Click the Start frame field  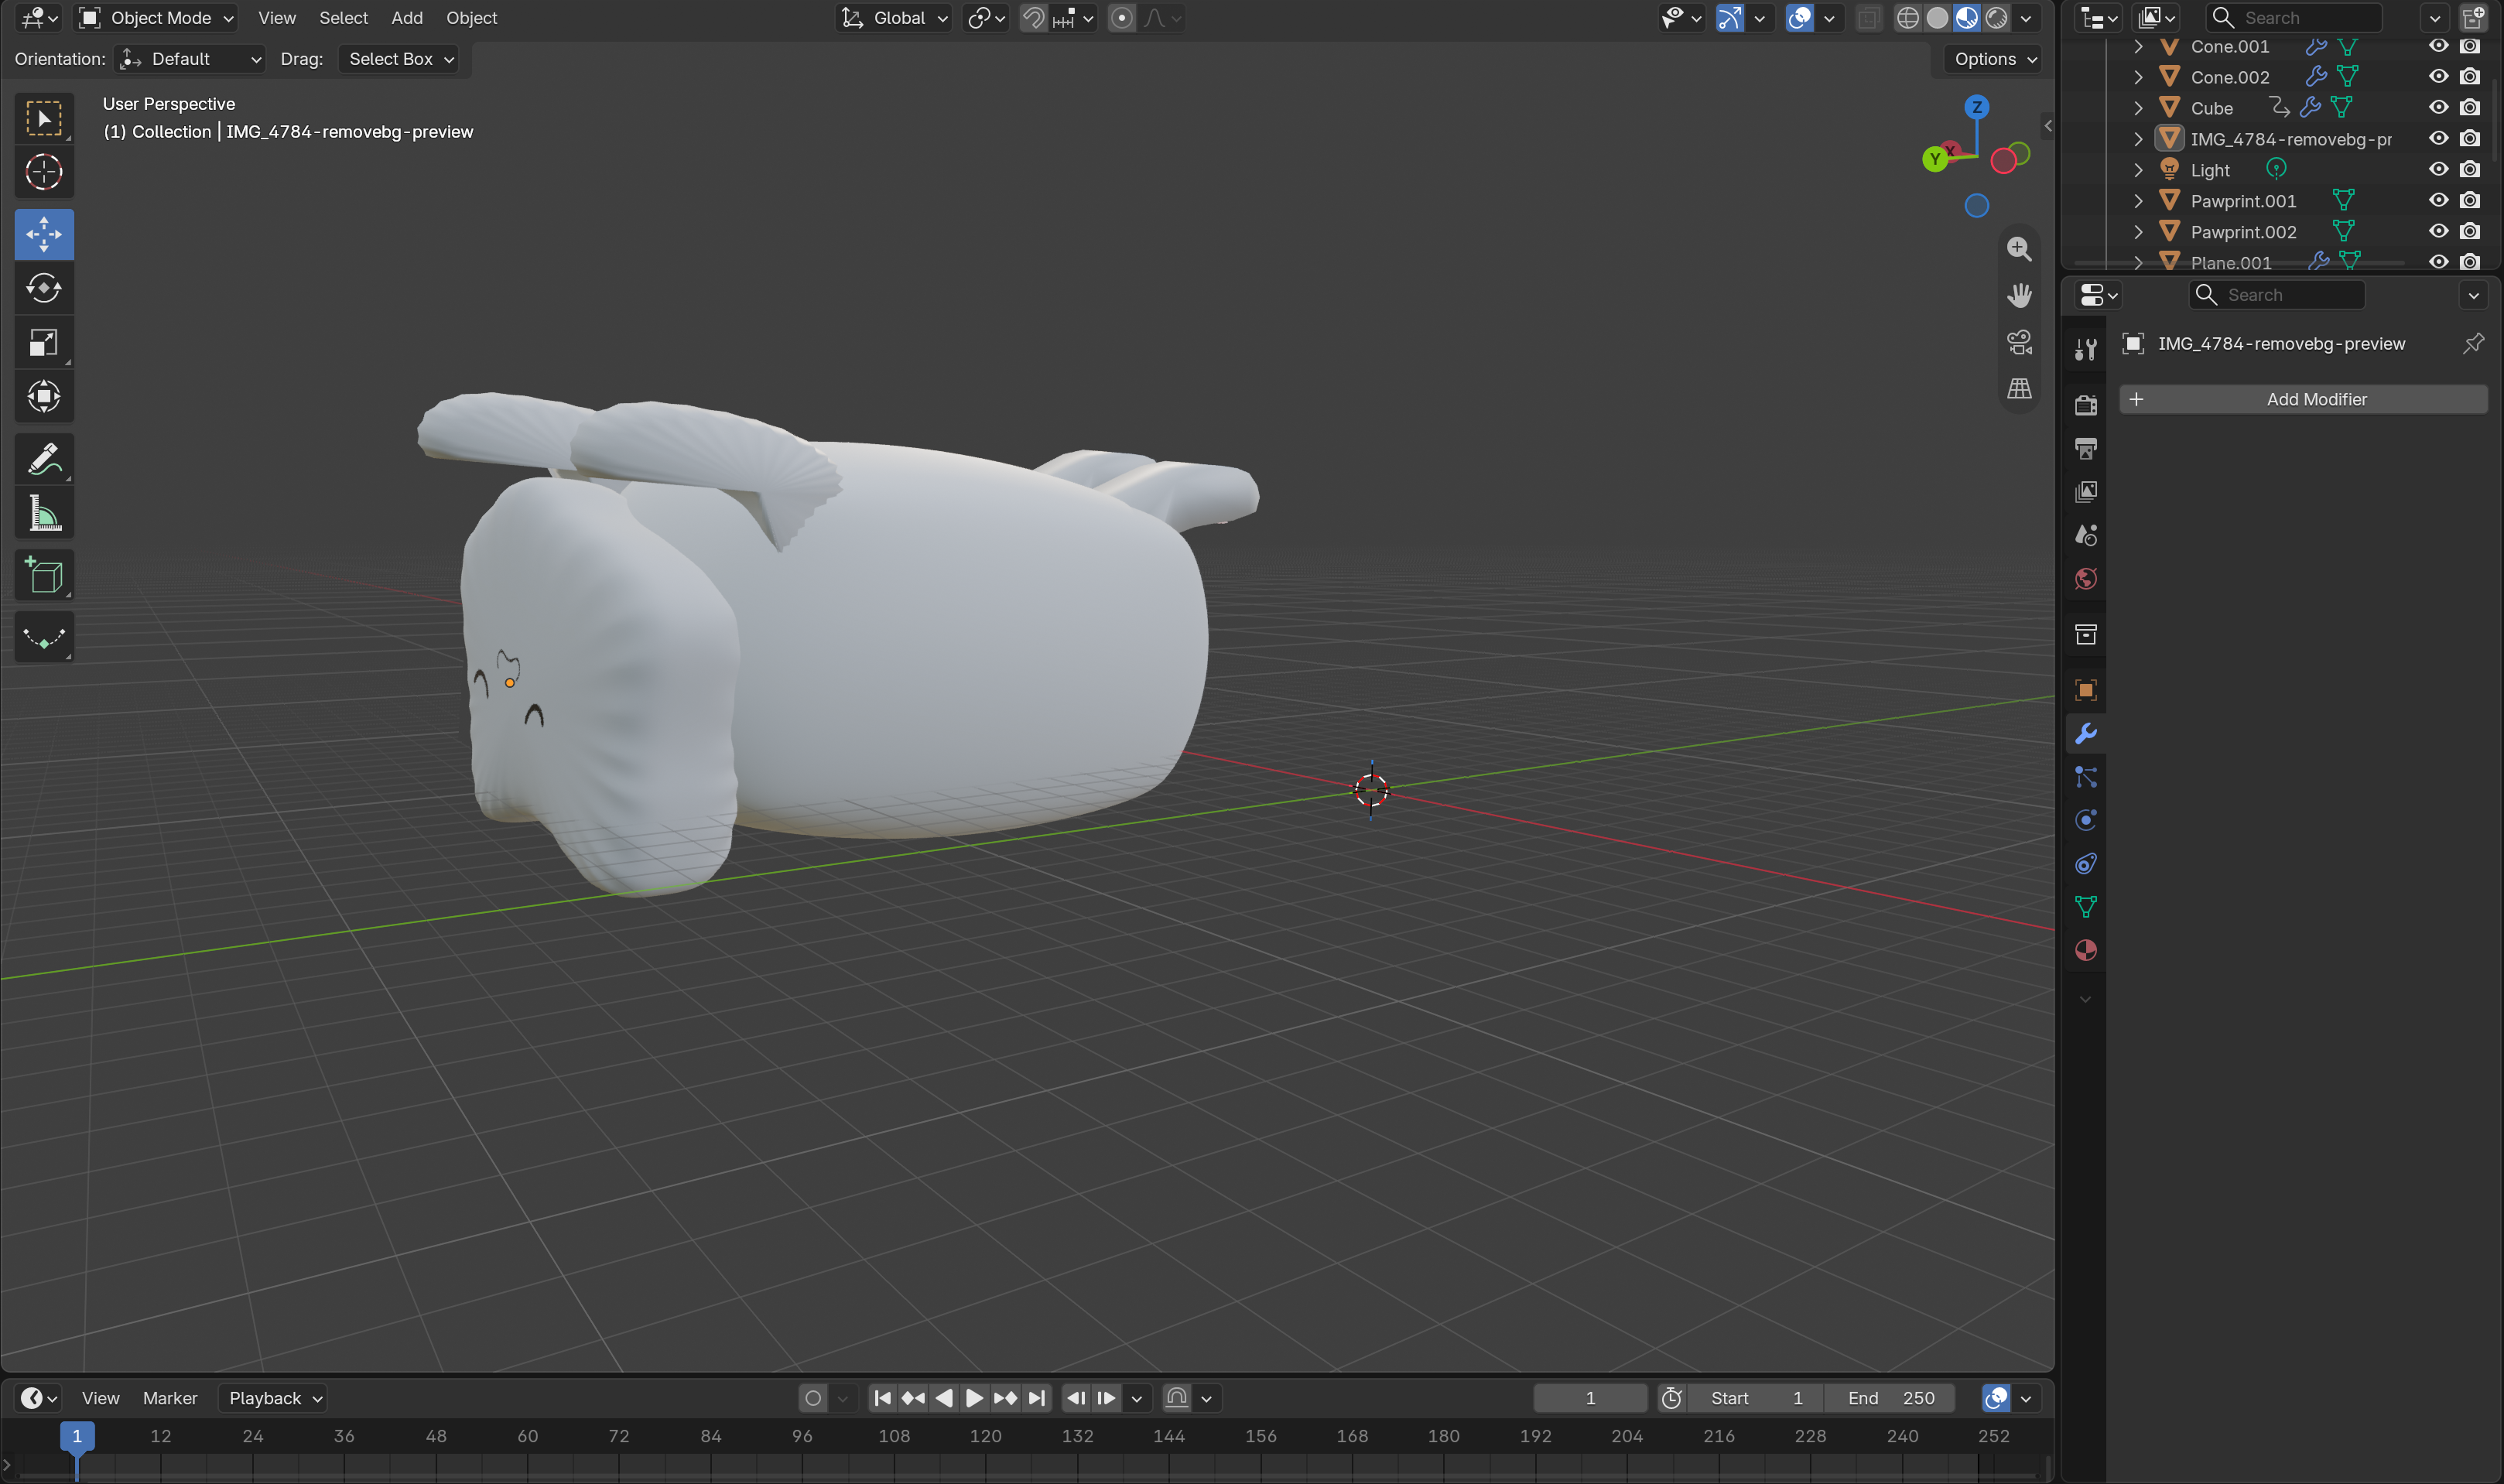(1756, 1398)
